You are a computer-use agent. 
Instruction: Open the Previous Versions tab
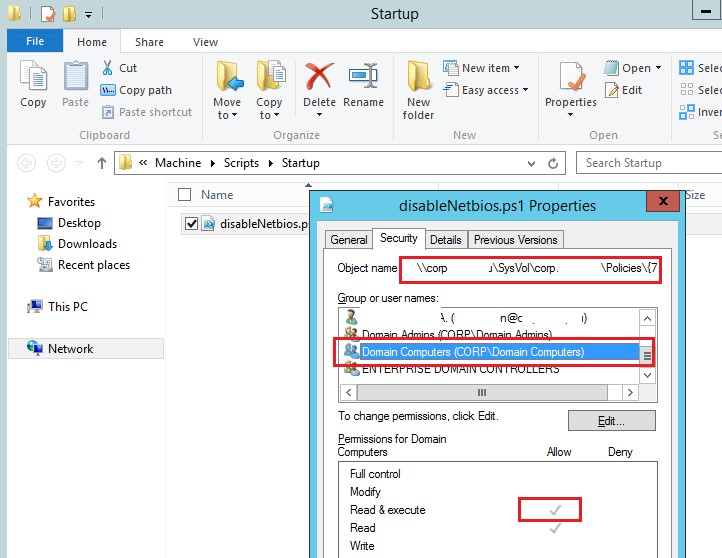[x=515, y=239]
